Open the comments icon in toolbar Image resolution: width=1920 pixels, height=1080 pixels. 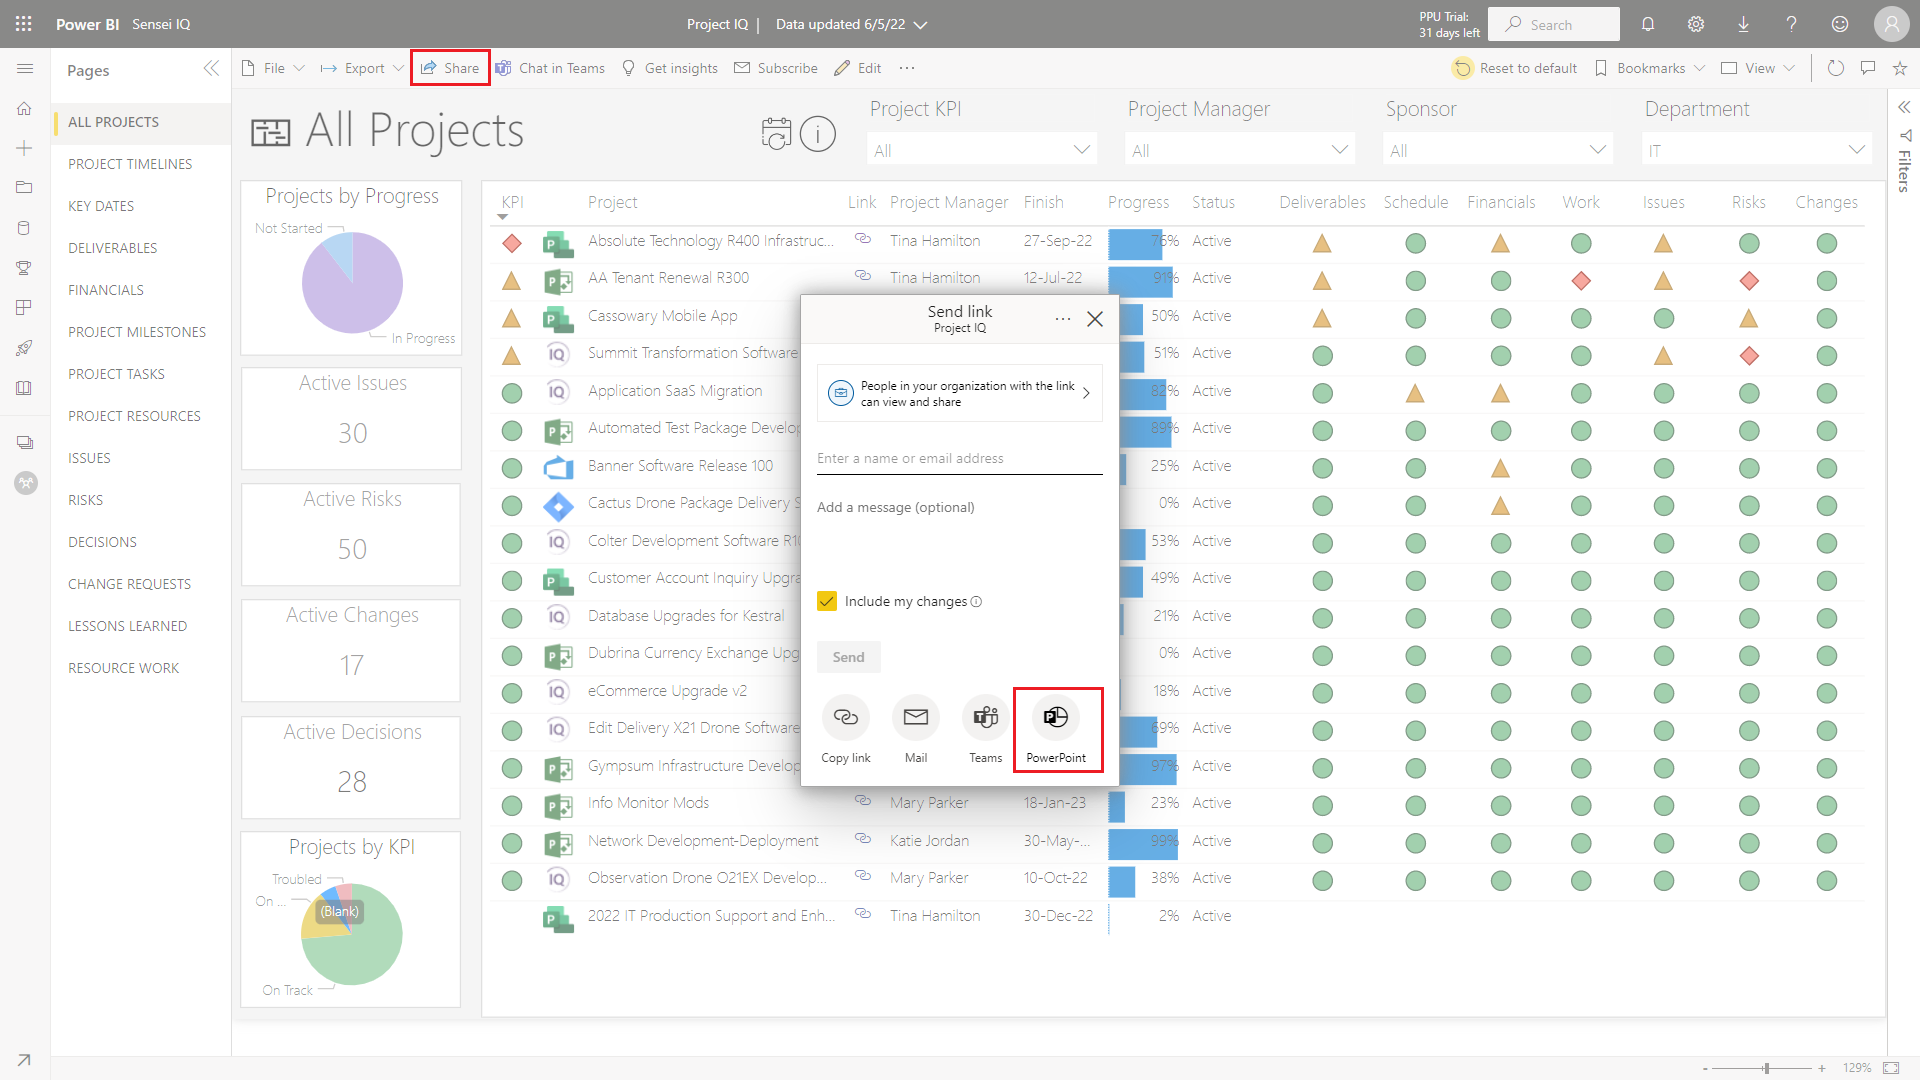coord(1868,68)
